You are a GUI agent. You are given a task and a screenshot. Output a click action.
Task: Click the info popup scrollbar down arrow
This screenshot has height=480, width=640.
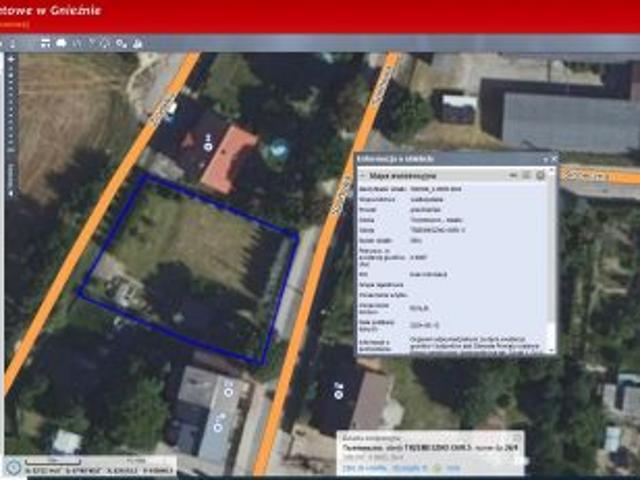pyautogui.click(x=551, y=350)
